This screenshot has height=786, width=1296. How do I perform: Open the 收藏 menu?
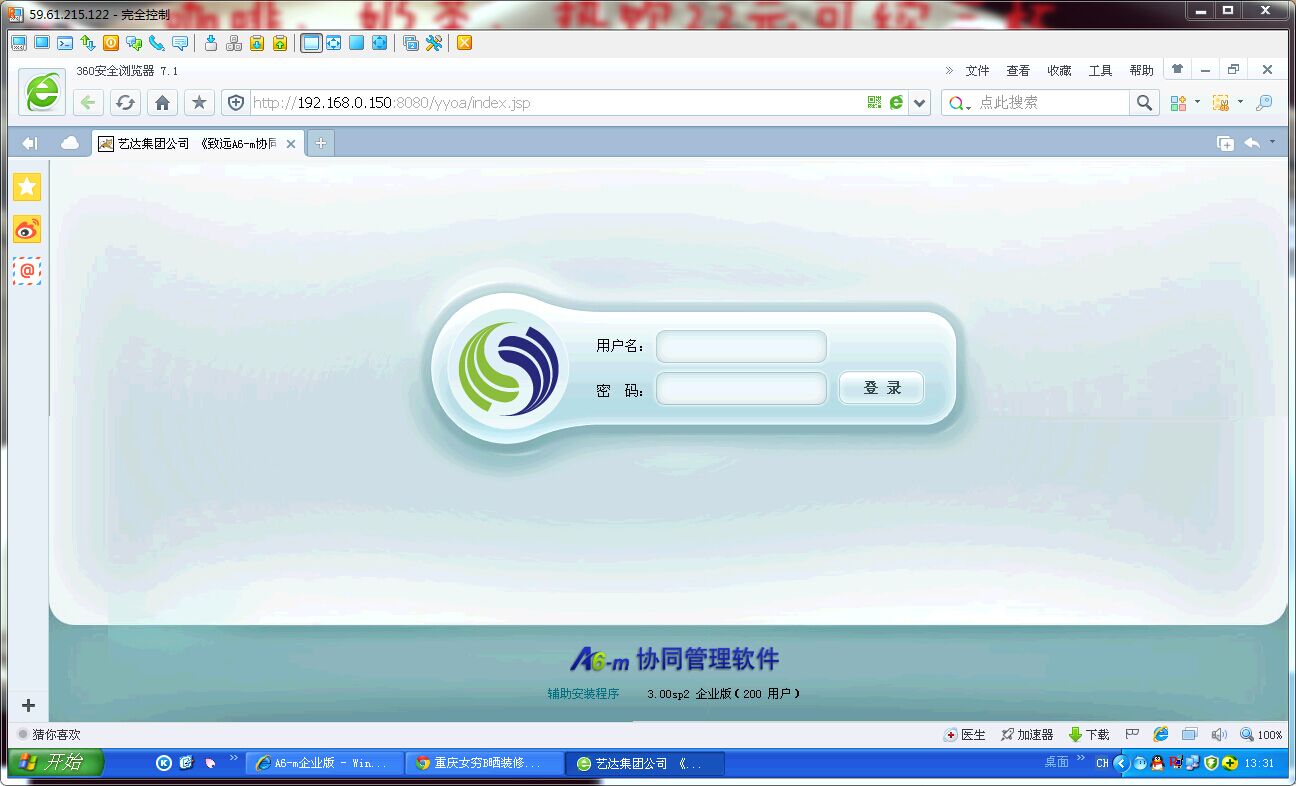(x=1059, y=70)
